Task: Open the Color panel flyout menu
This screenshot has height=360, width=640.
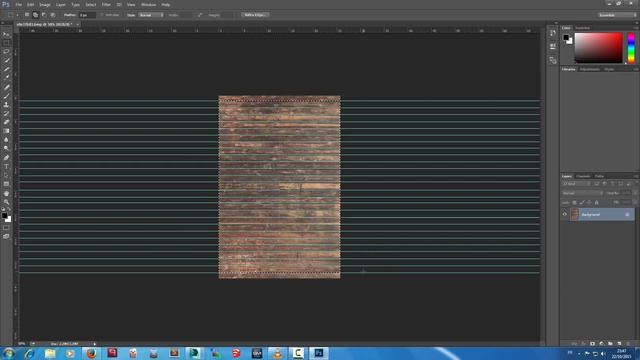Action: point(636,28)
